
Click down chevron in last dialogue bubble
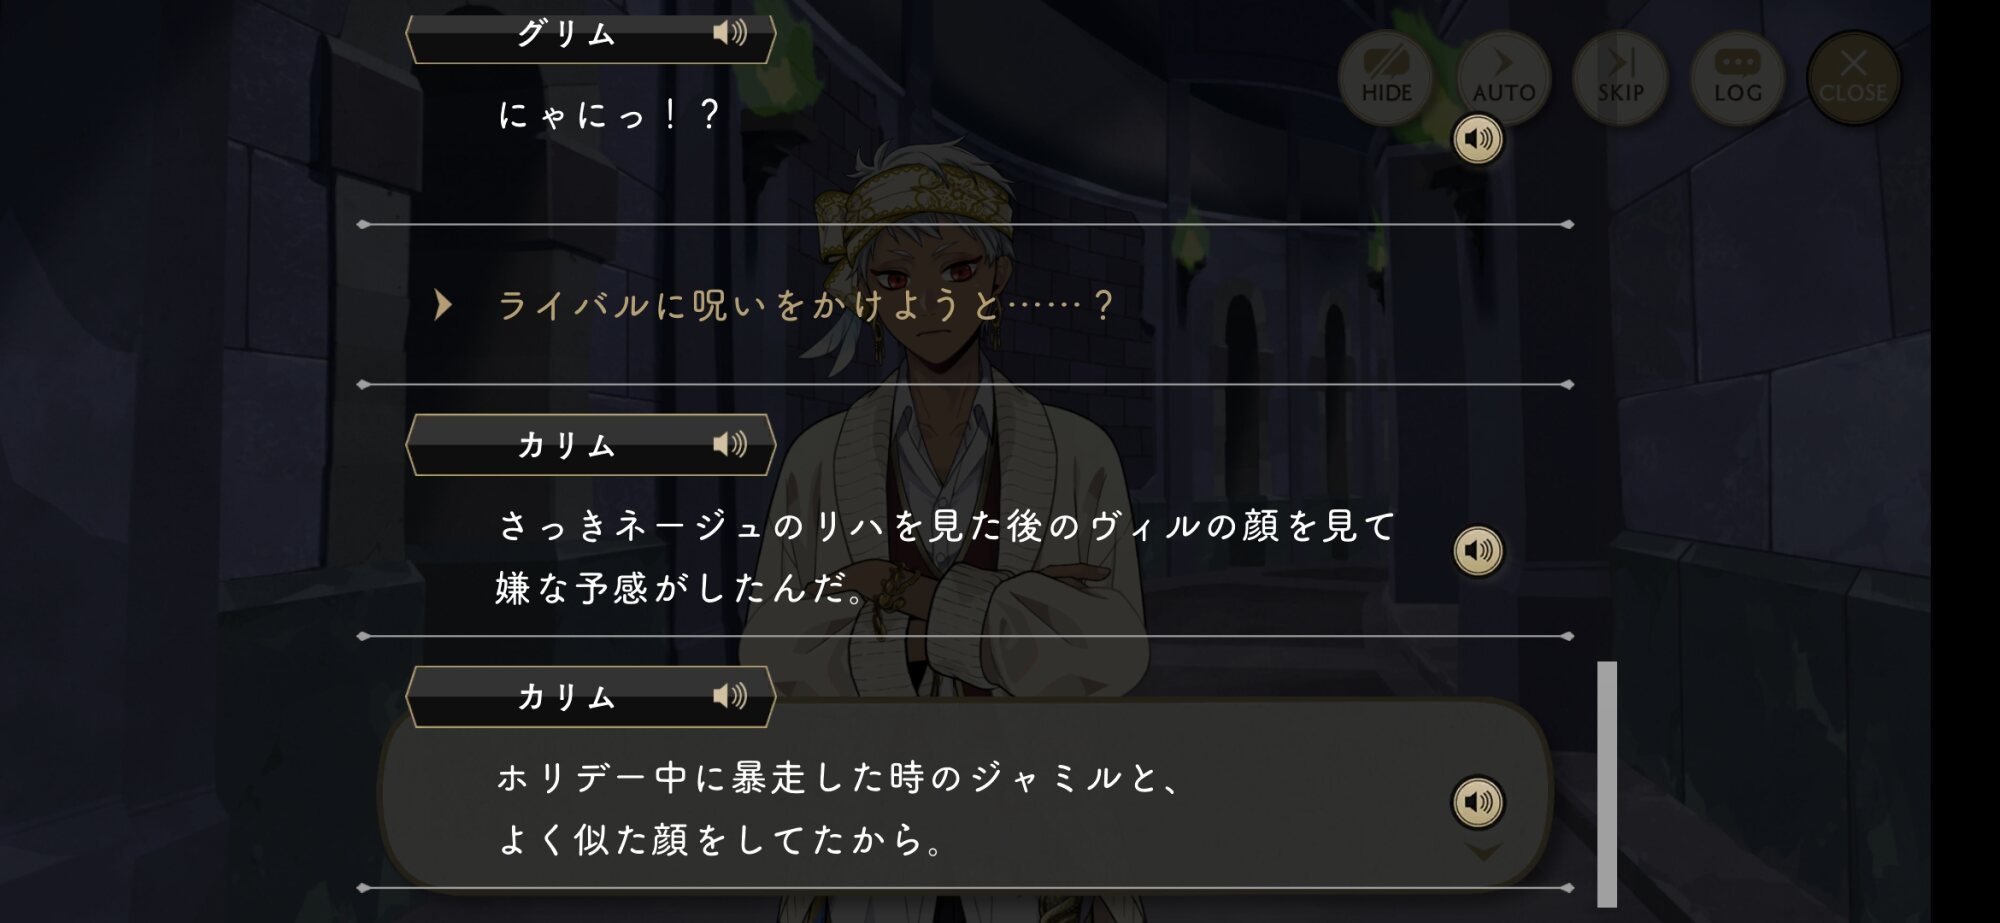click(x=1483, y=852)
